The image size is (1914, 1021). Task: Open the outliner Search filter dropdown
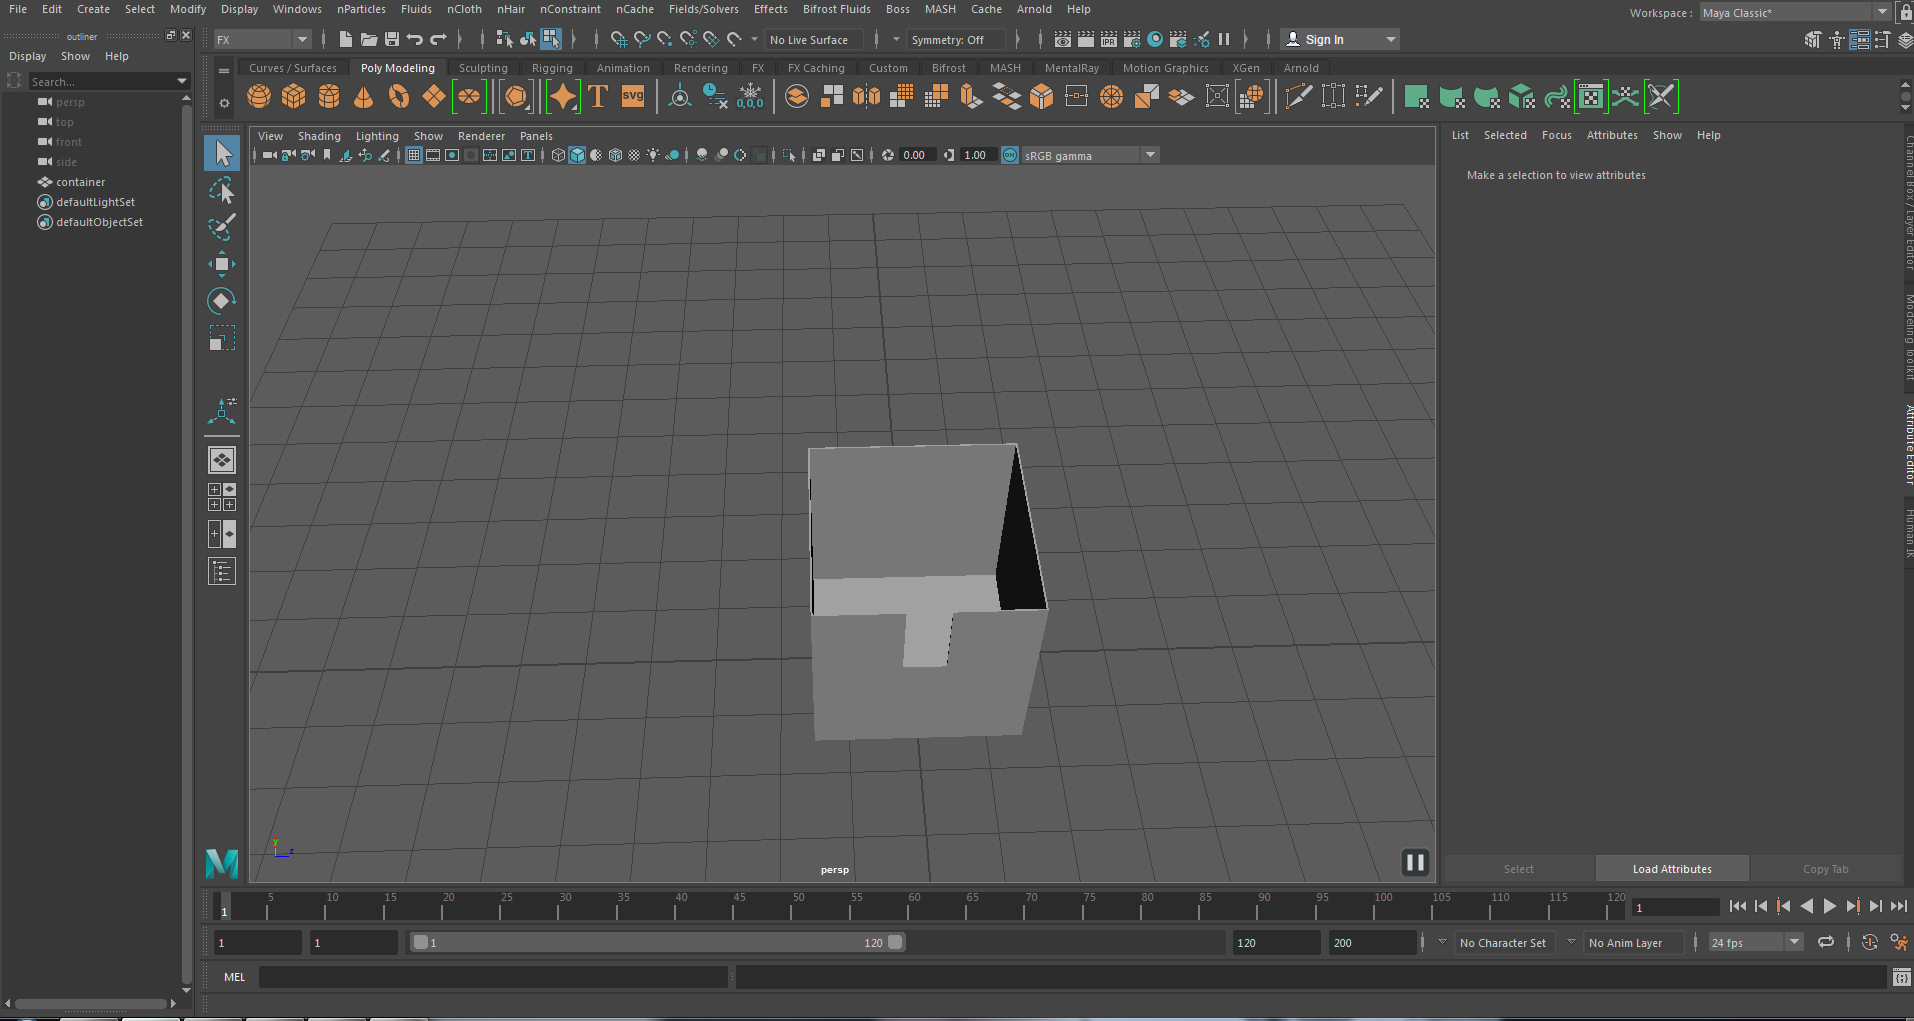[181, 81]
